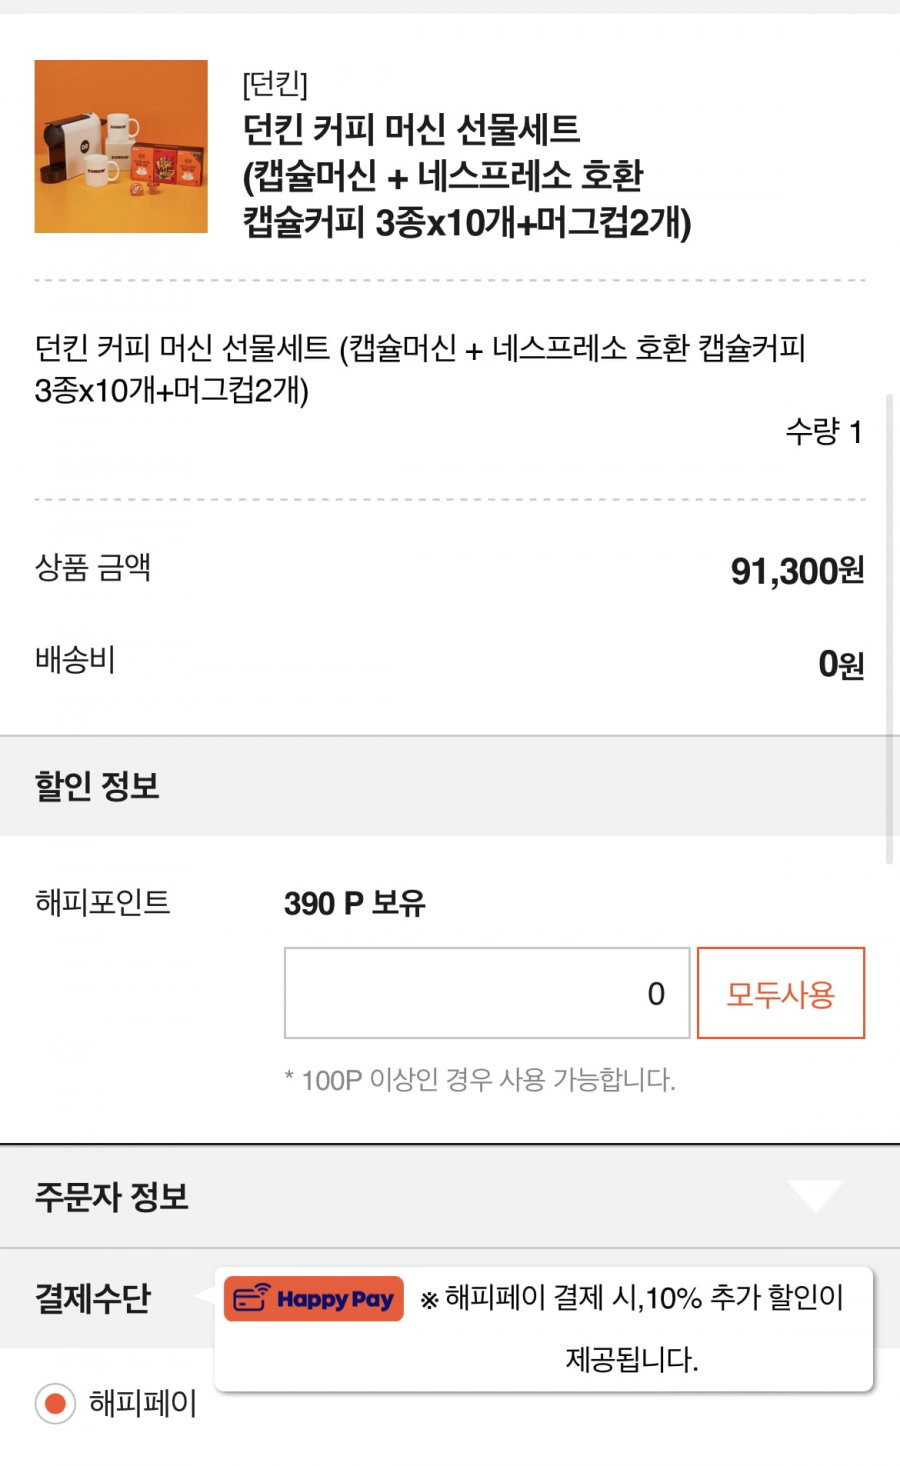Screen dimensions: 900x1466
Task: Tap the card icon in Happy Pay badge
Action: (x=250, y=1298)
